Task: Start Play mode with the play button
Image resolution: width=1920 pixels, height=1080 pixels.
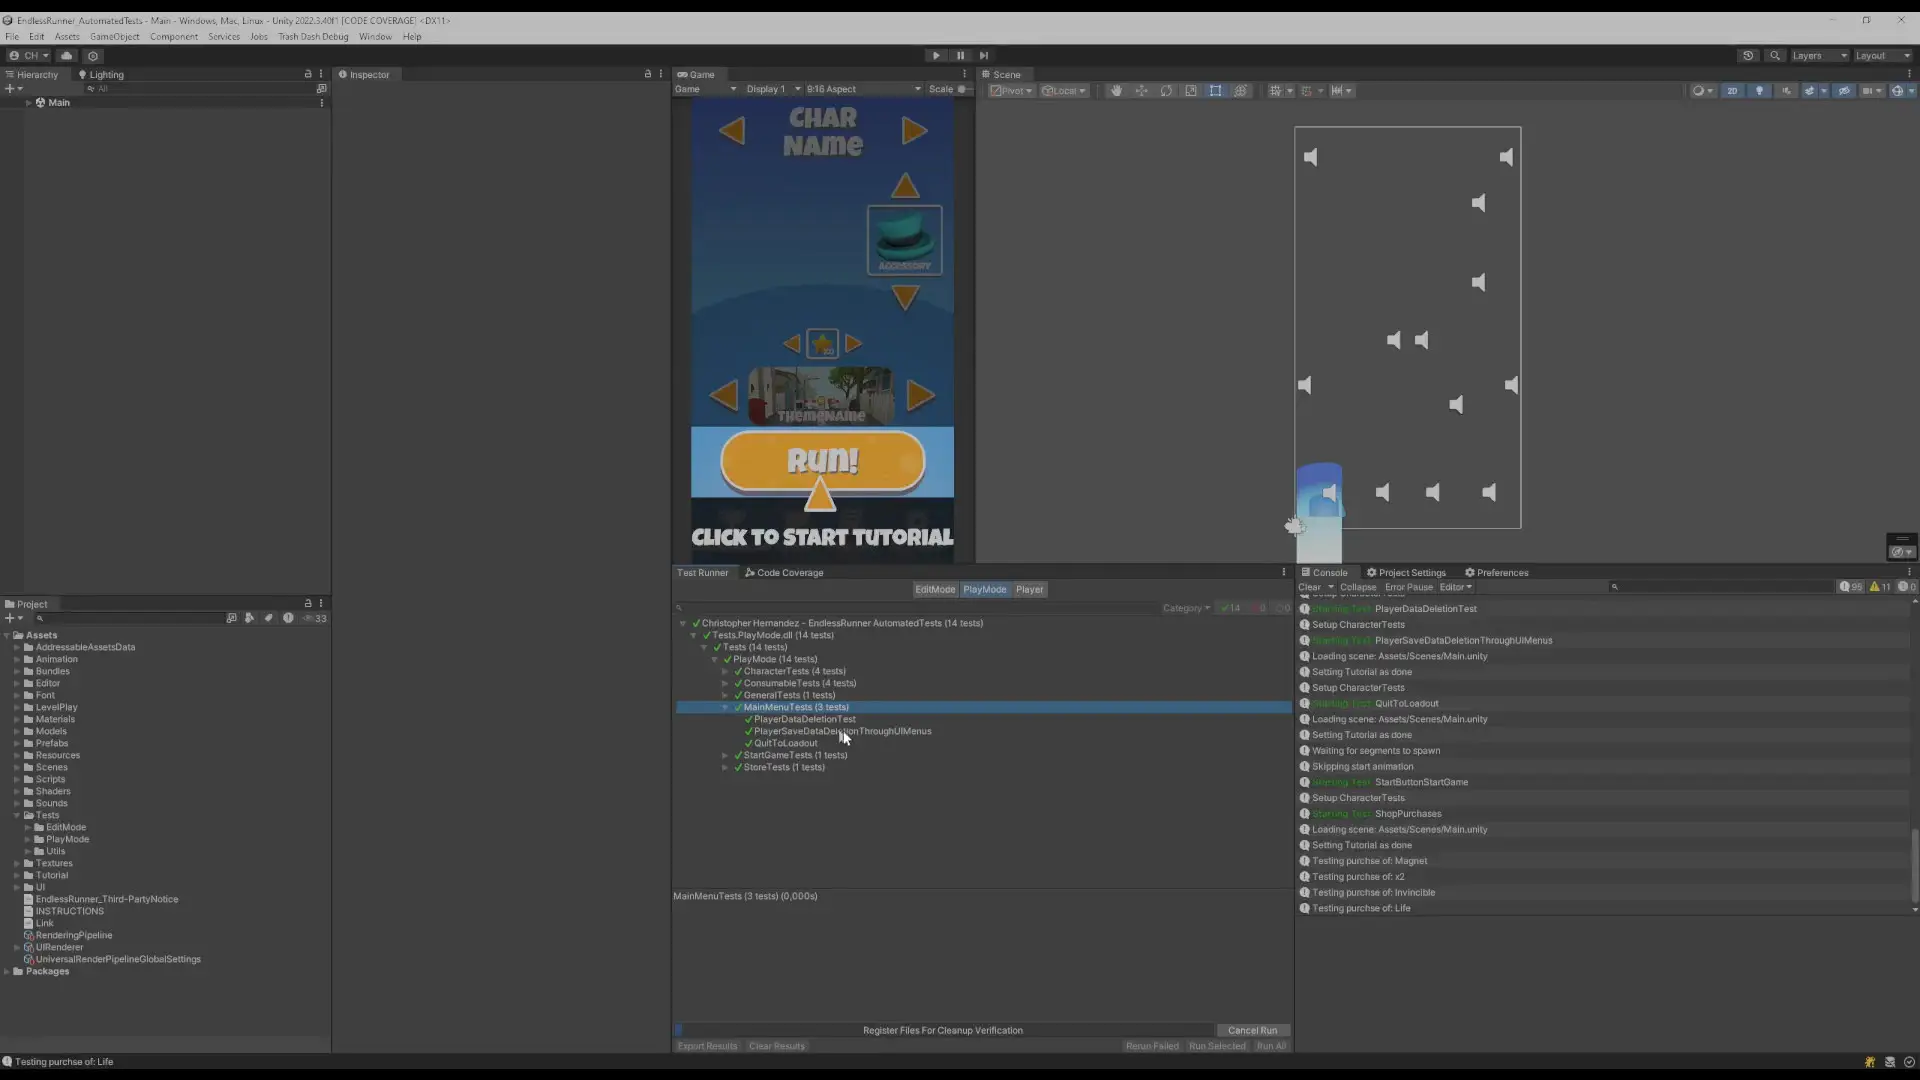Action: [936, 56]
